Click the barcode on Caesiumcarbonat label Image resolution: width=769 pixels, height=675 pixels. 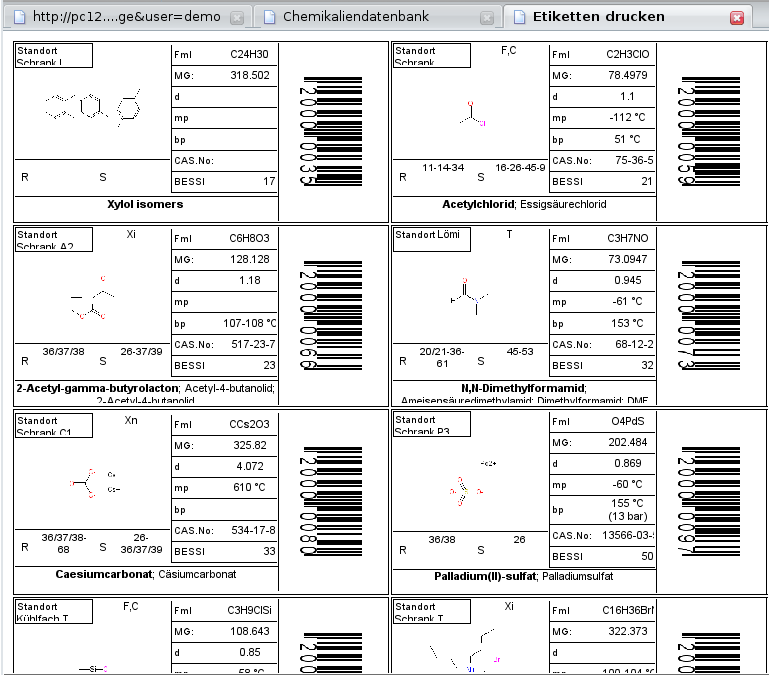[x=331, y=501]
